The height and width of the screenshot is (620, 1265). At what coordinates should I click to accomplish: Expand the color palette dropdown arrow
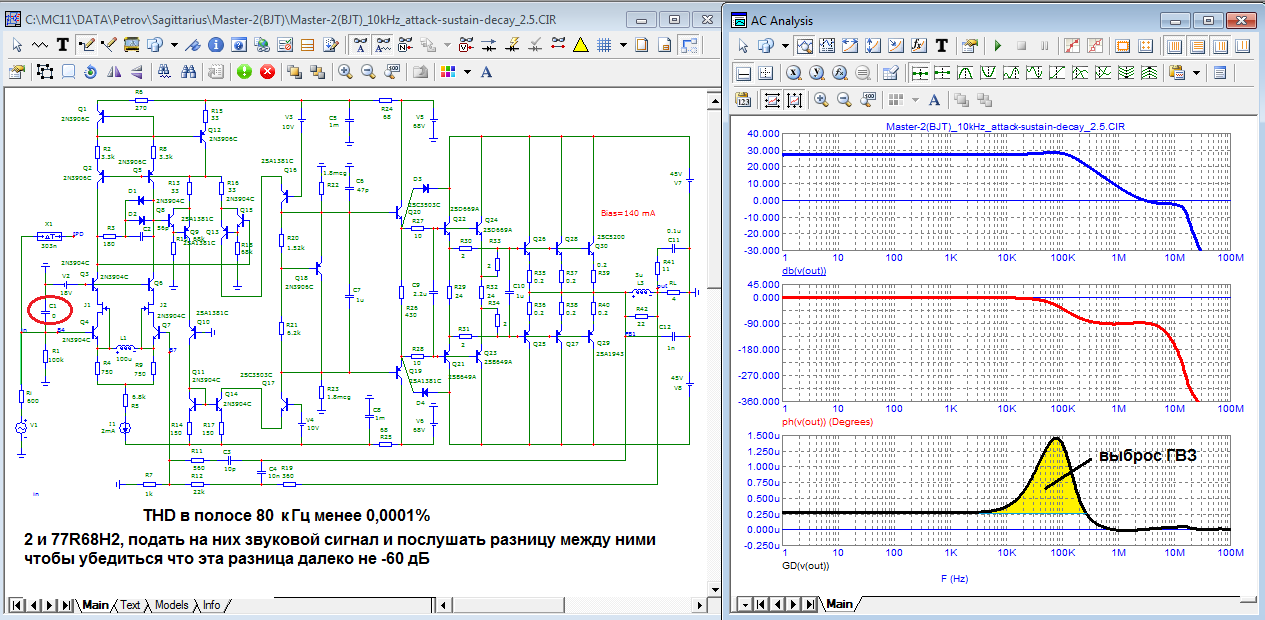(x=466, y=71)
